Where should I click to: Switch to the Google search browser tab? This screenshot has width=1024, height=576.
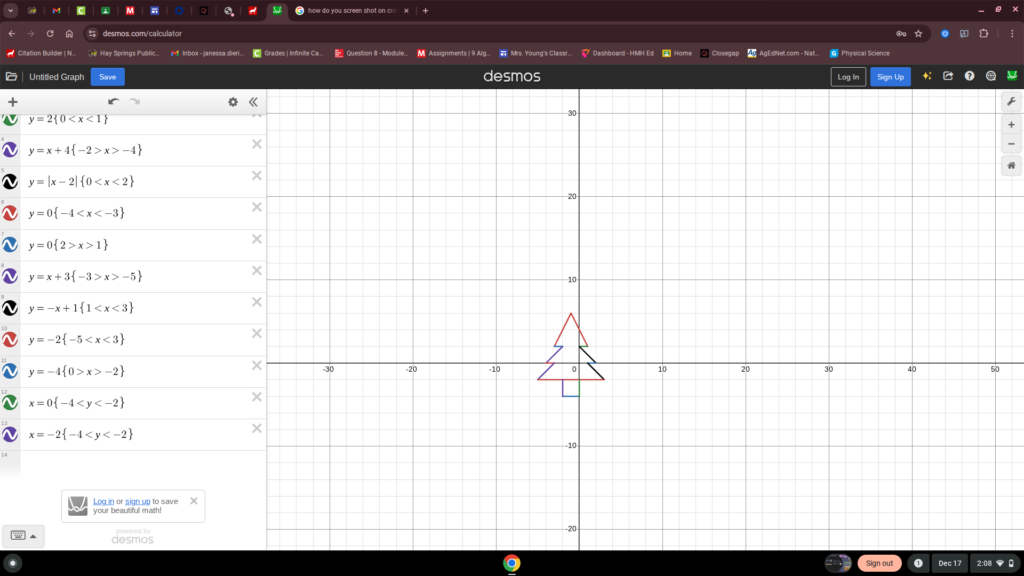pos(350,10)
